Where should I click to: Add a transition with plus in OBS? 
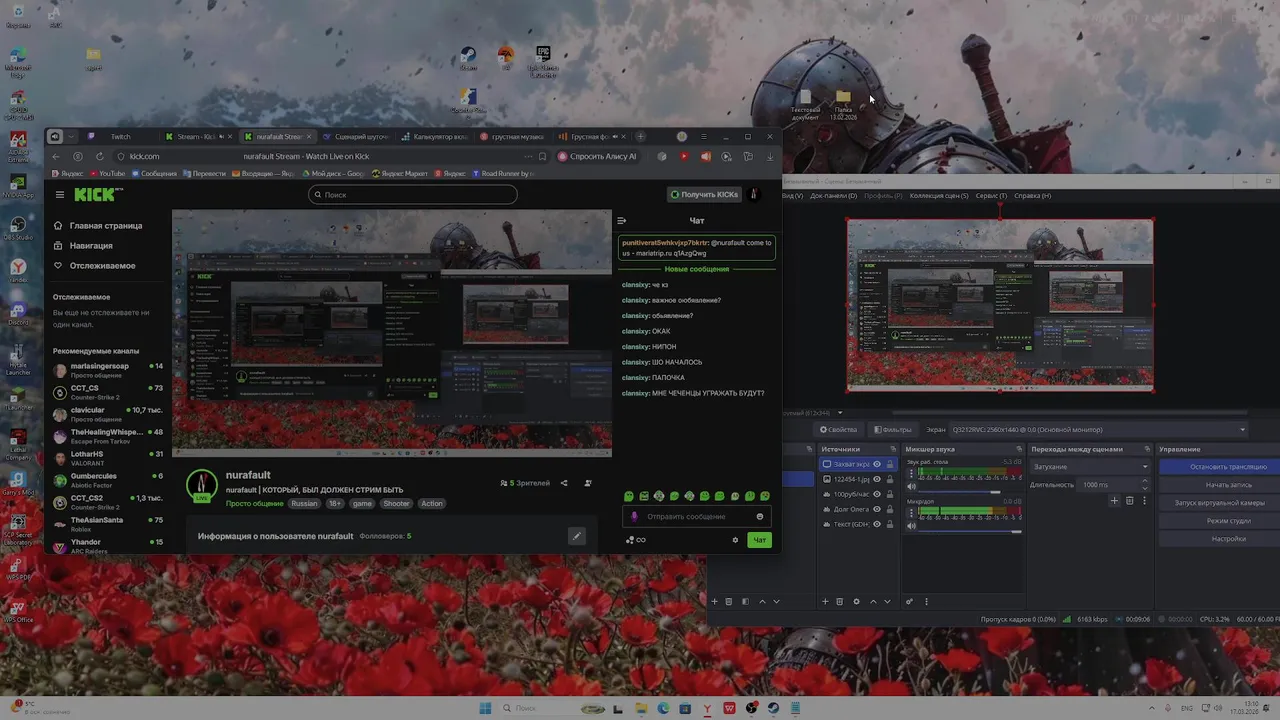(1114, 501)
